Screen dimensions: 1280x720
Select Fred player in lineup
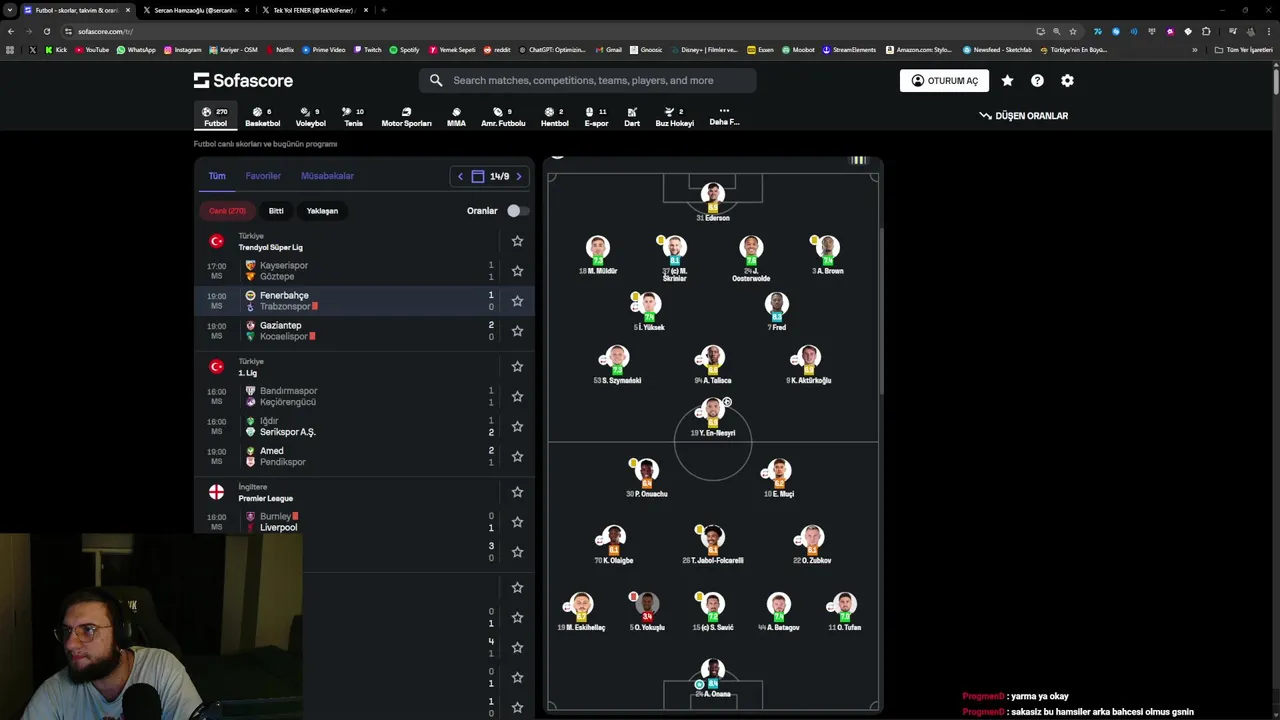(777, 312)
